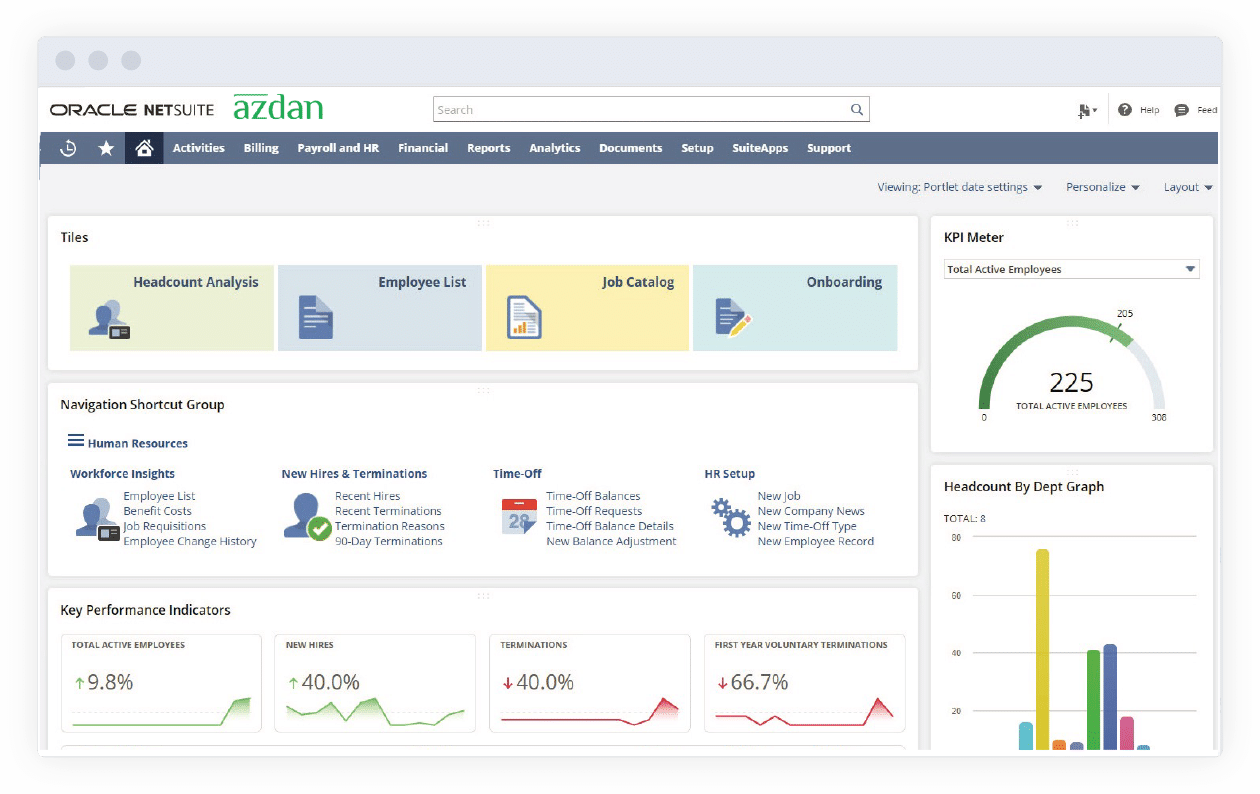The height and width of the screenshot is (794, 1260).
Task: Open the Help question mark icon
Action: [x=1123, y=110]
